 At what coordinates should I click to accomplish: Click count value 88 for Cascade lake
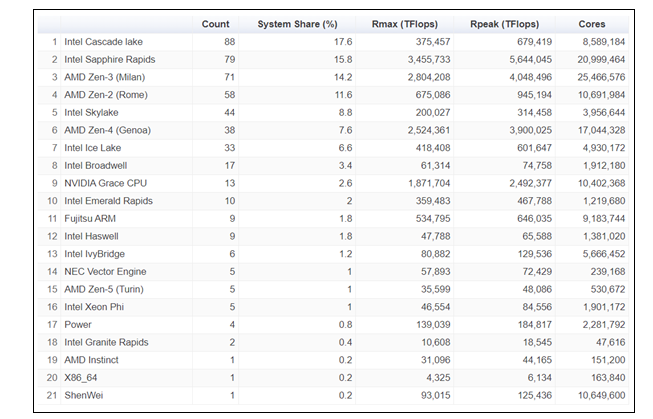pyautogui.click(x=229, y=42)
